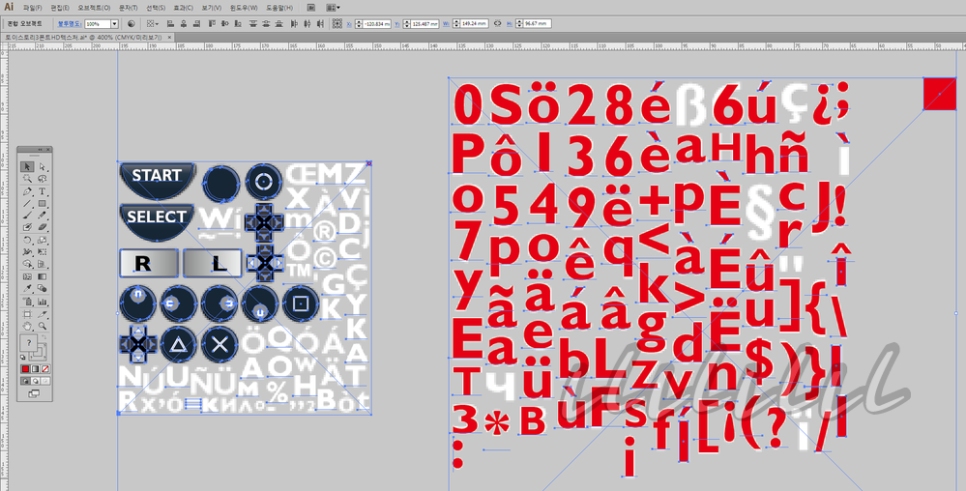
Task: Select the Pen tool
Action: click(26, 191)
